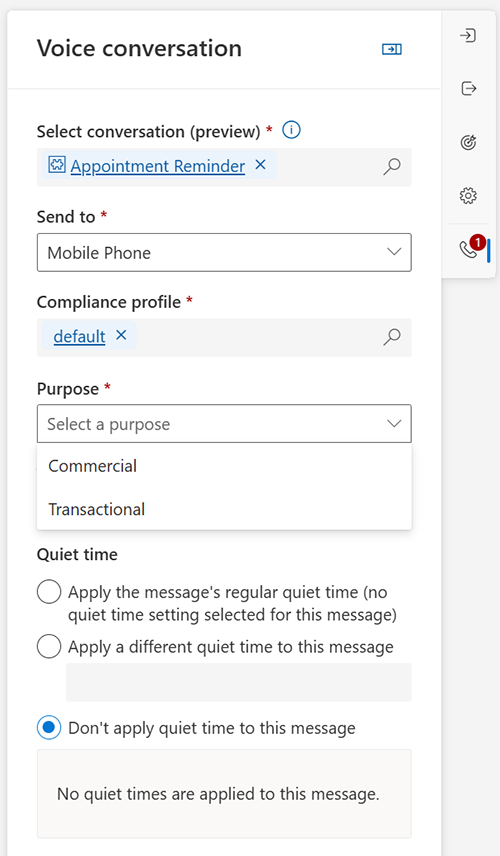Select Don't apply quiet time radio button
500x856 pixels.
tap(49, 728)
